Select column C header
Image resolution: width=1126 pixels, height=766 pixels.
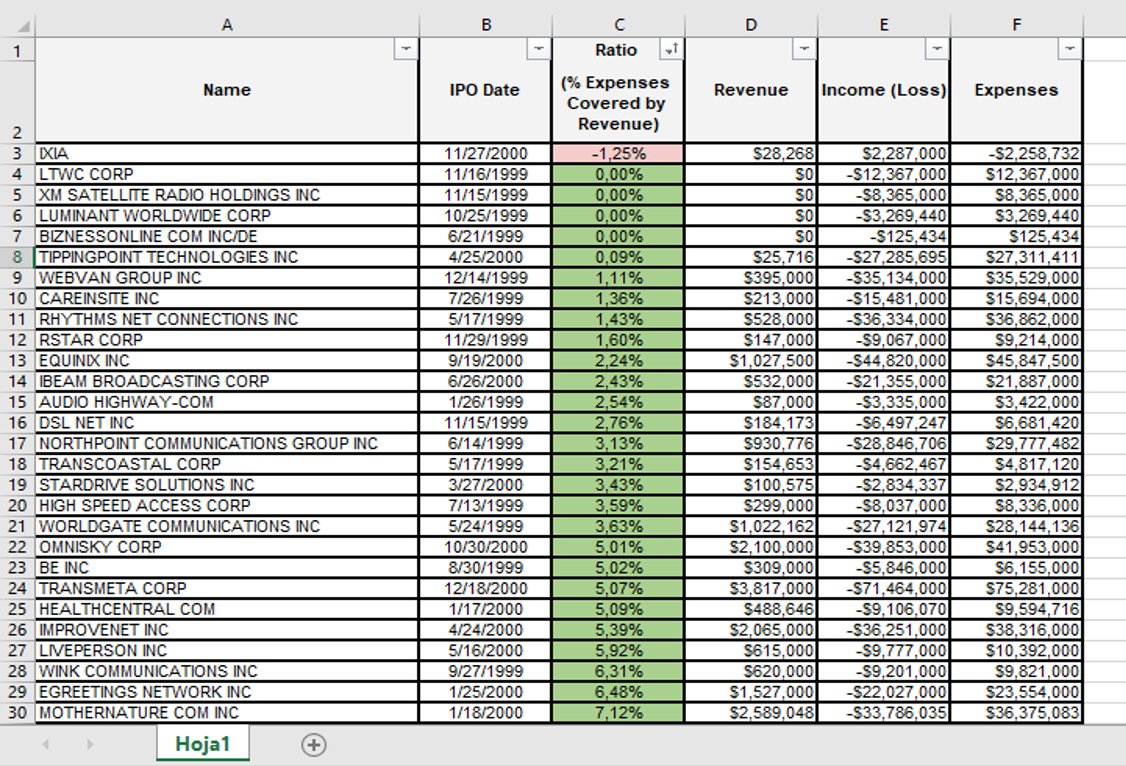tap(619, 25)
